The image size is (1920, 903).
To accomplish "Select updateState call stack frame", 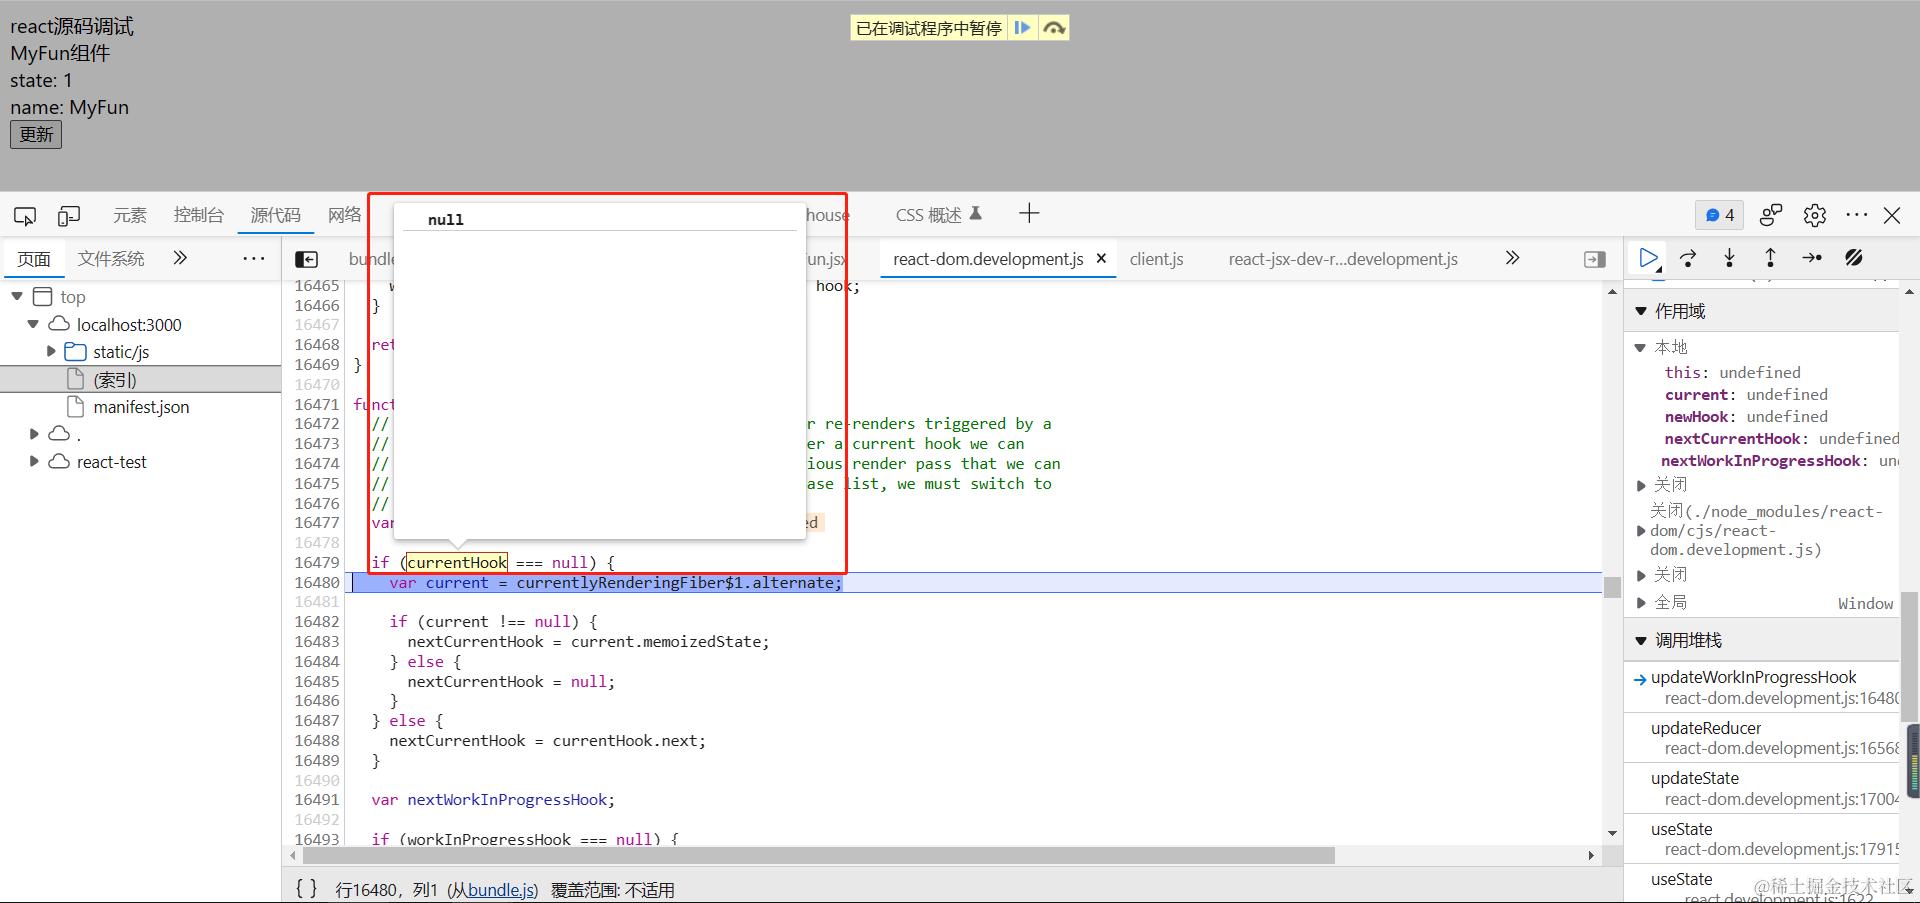I will coord(1762,788).
